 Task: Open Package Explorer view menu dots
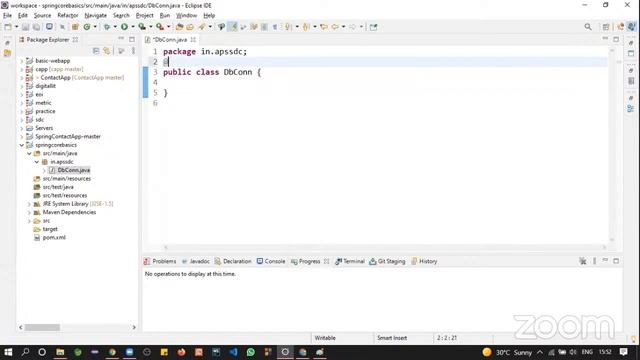[x=133, y=51]
